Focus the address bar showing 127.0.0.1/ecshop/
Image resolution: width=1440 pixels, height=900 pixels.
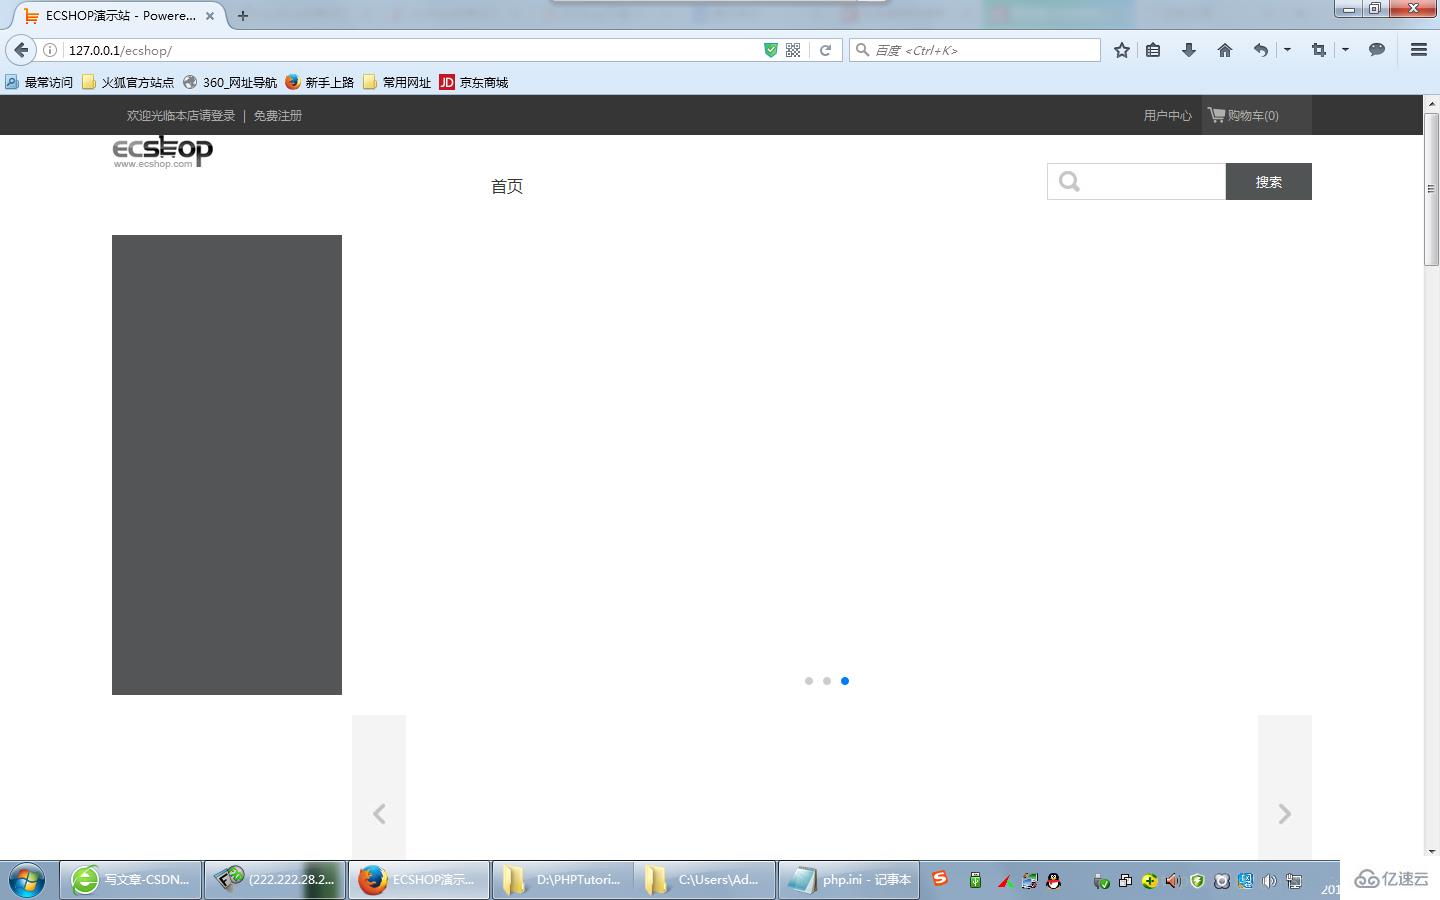(x=410, y=50)
